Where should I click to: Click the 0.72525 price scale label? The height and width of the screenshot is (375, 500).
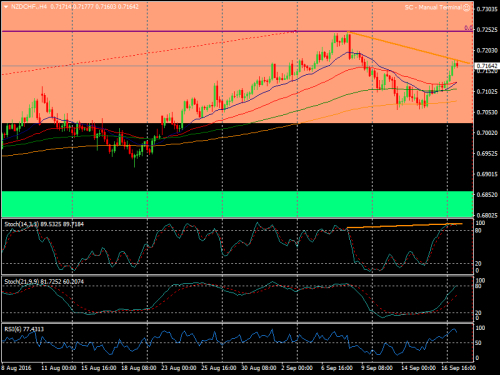(487, 30)
